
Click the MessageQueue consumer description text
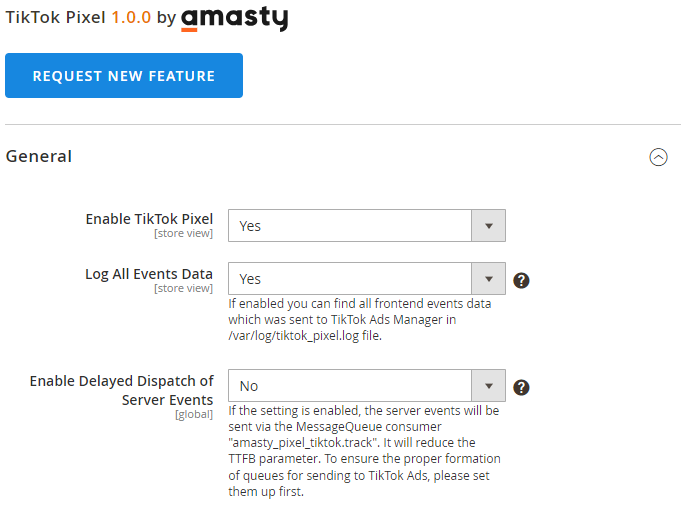tap(364, 451)
